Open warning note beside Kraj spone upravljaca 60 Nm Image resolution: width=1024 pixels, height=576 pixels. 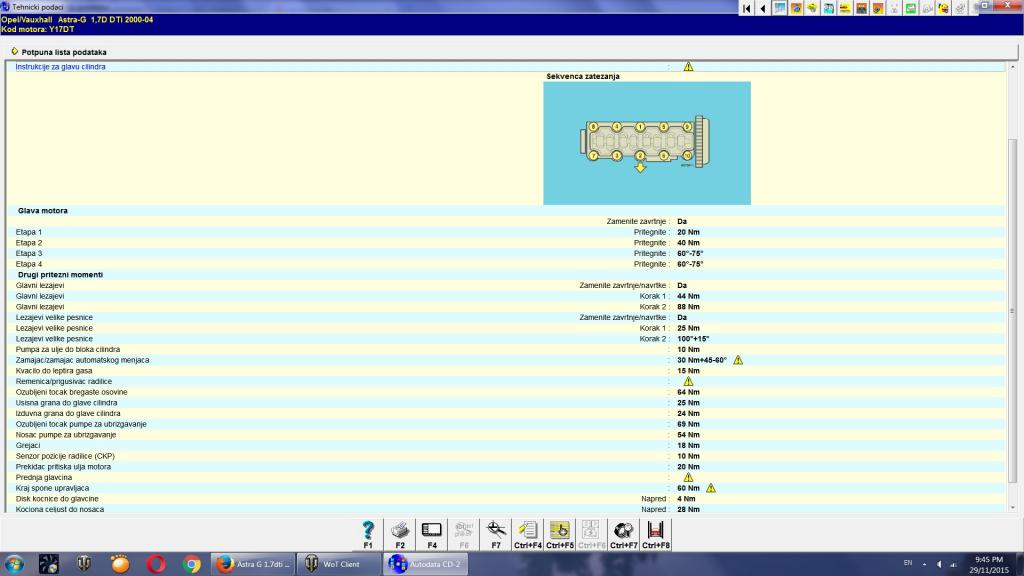(x=711, y=488)
